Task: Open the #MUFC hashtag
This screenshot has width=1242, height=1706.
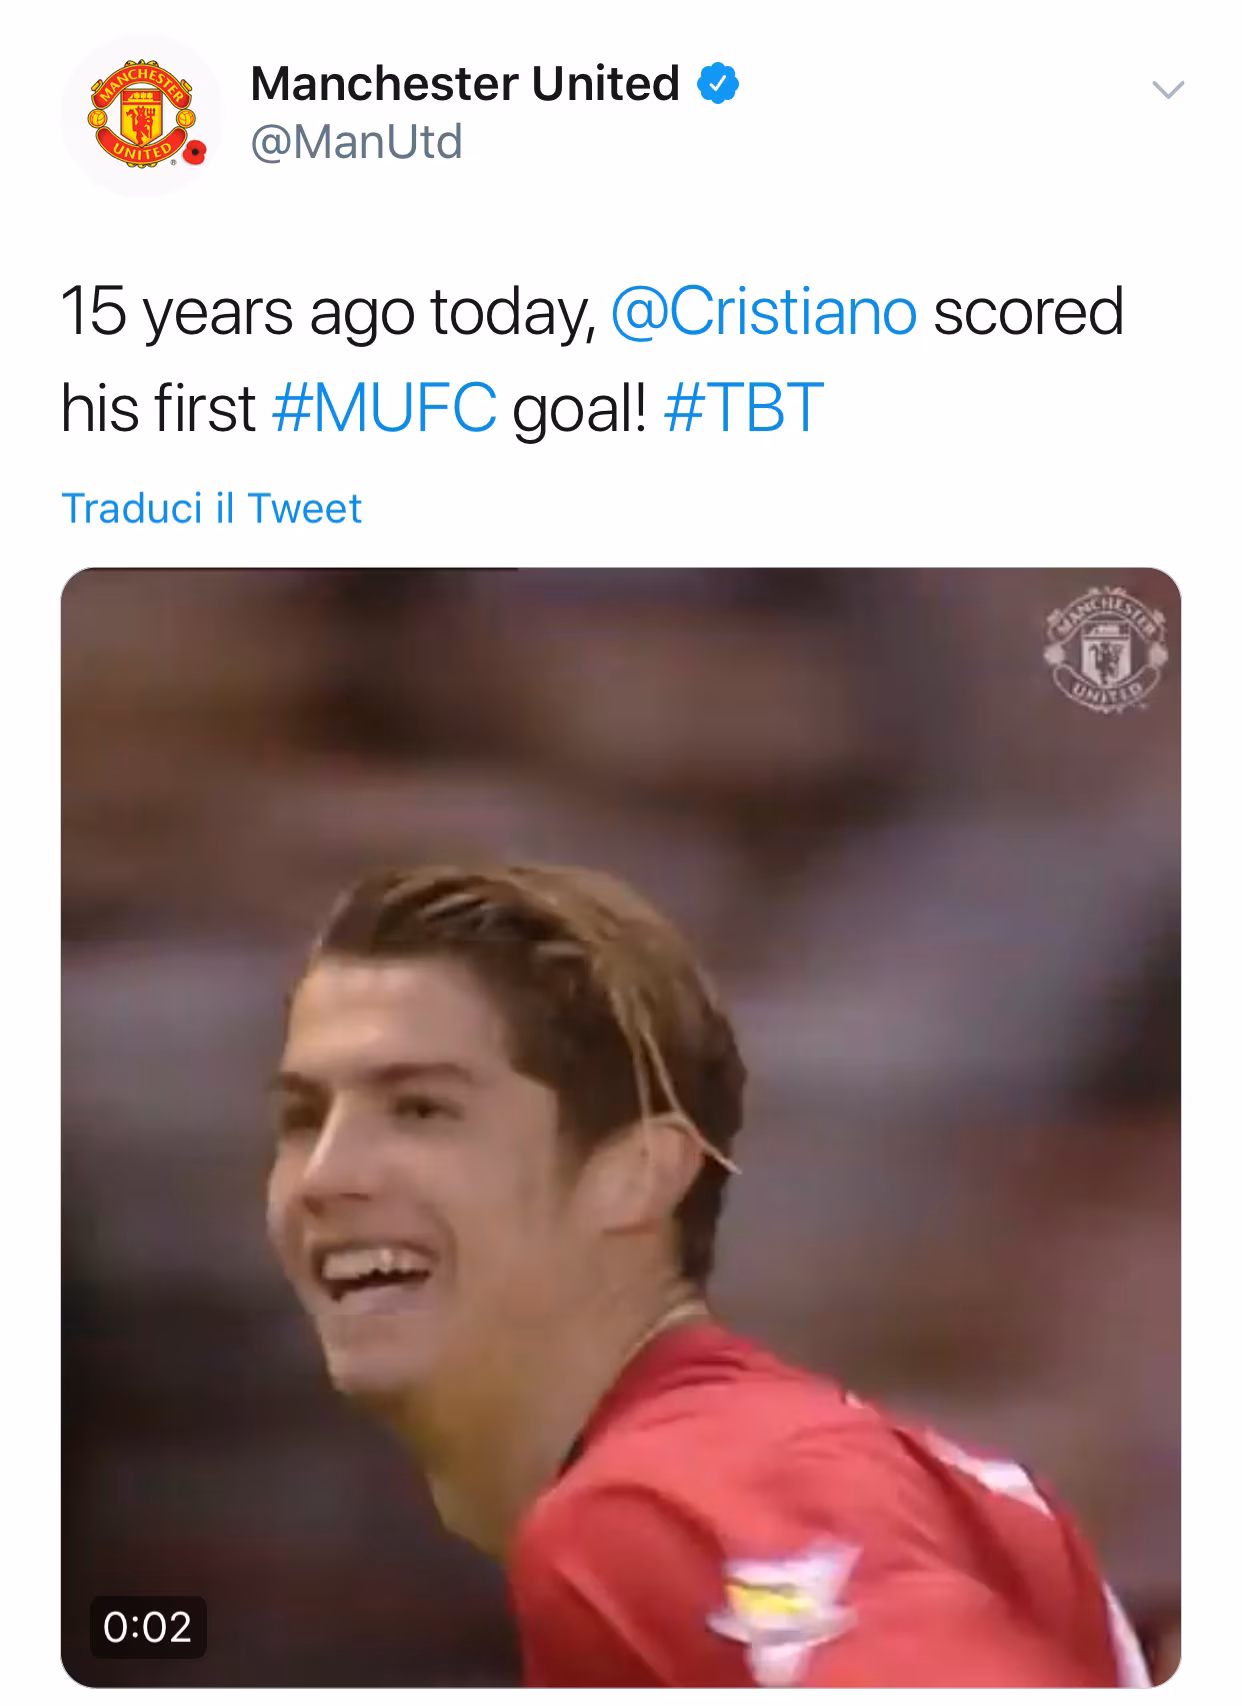Action: click(x=384, y=408)
